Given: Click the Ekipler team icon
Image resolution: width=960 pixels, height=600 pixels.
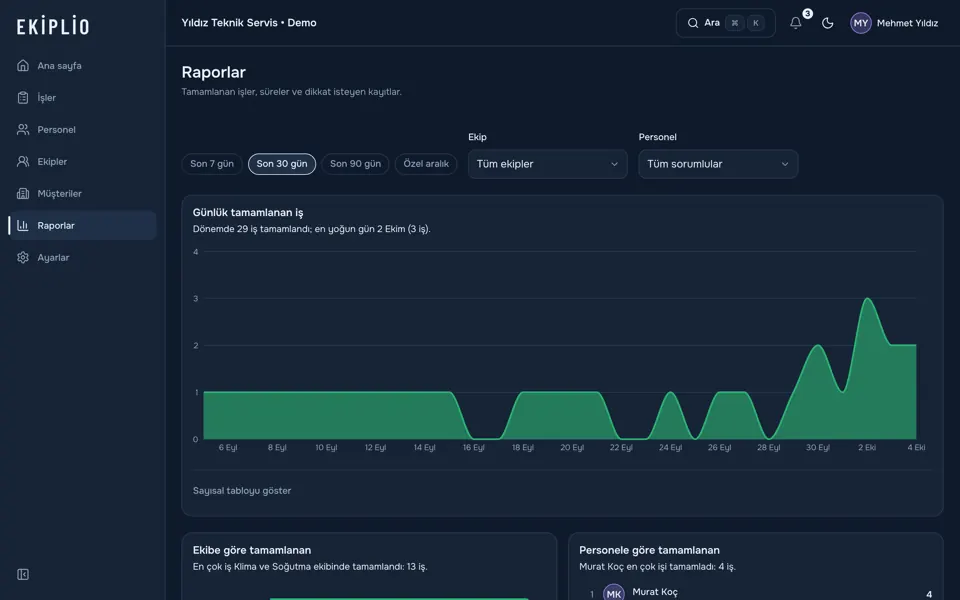Looking at the screenshot, I should (x=23, y=162).
